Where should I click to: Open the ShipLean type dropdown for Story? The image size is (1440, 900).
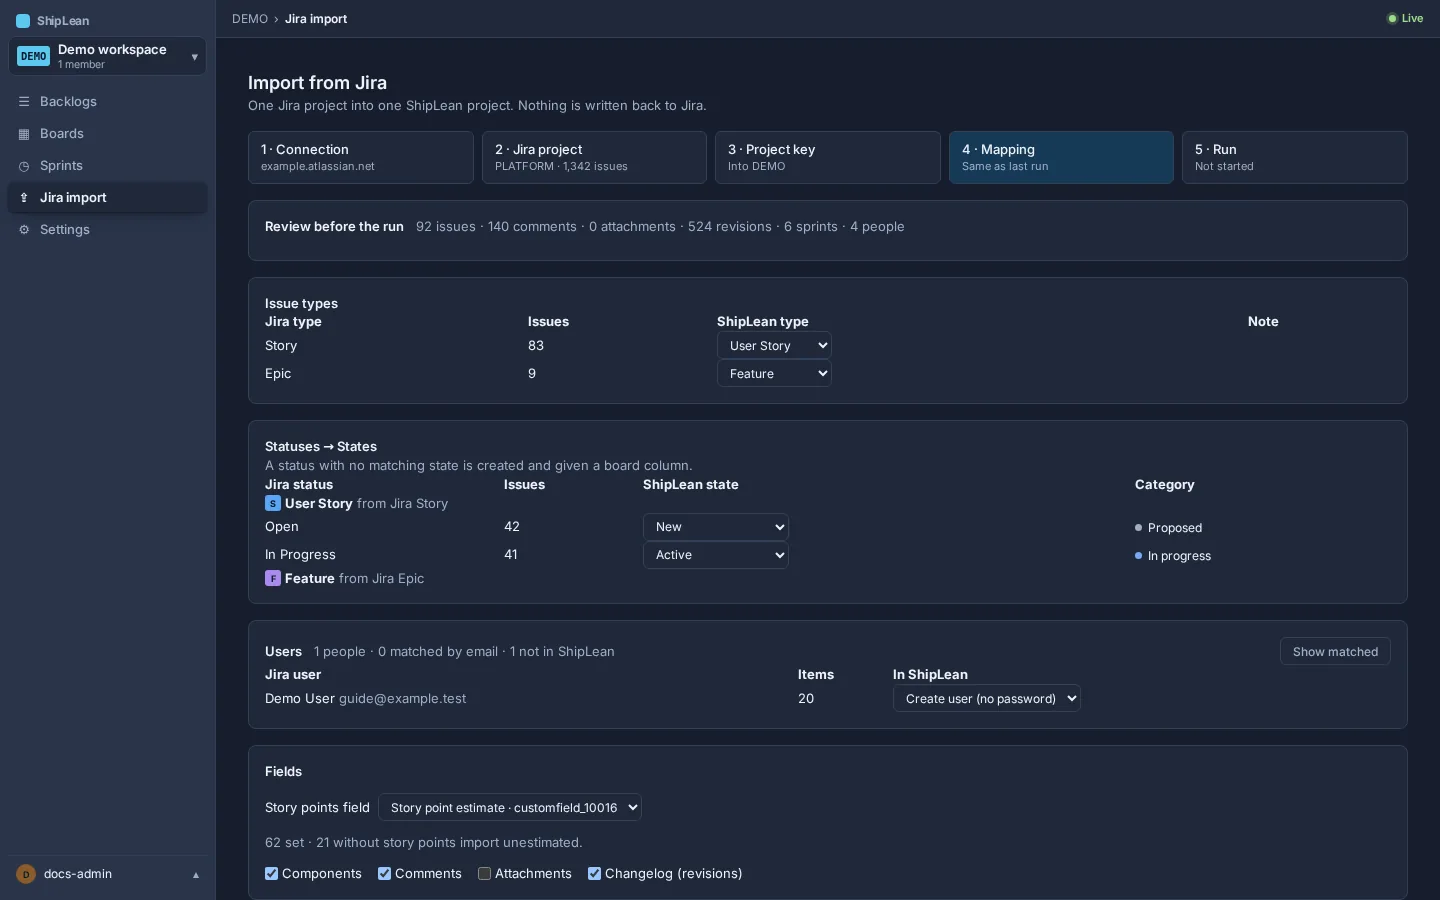(x=774, y=346)
